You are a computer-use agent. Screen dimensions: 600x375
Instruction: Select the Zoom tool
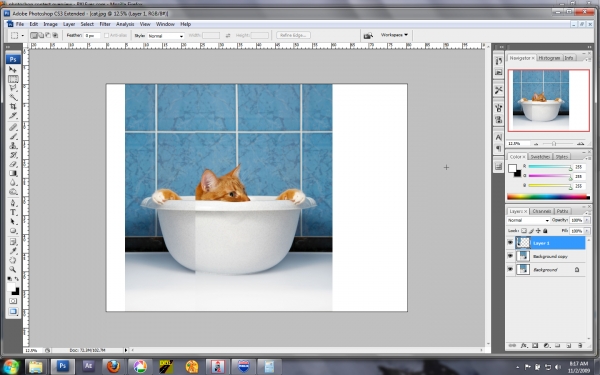tap(13, 269)
